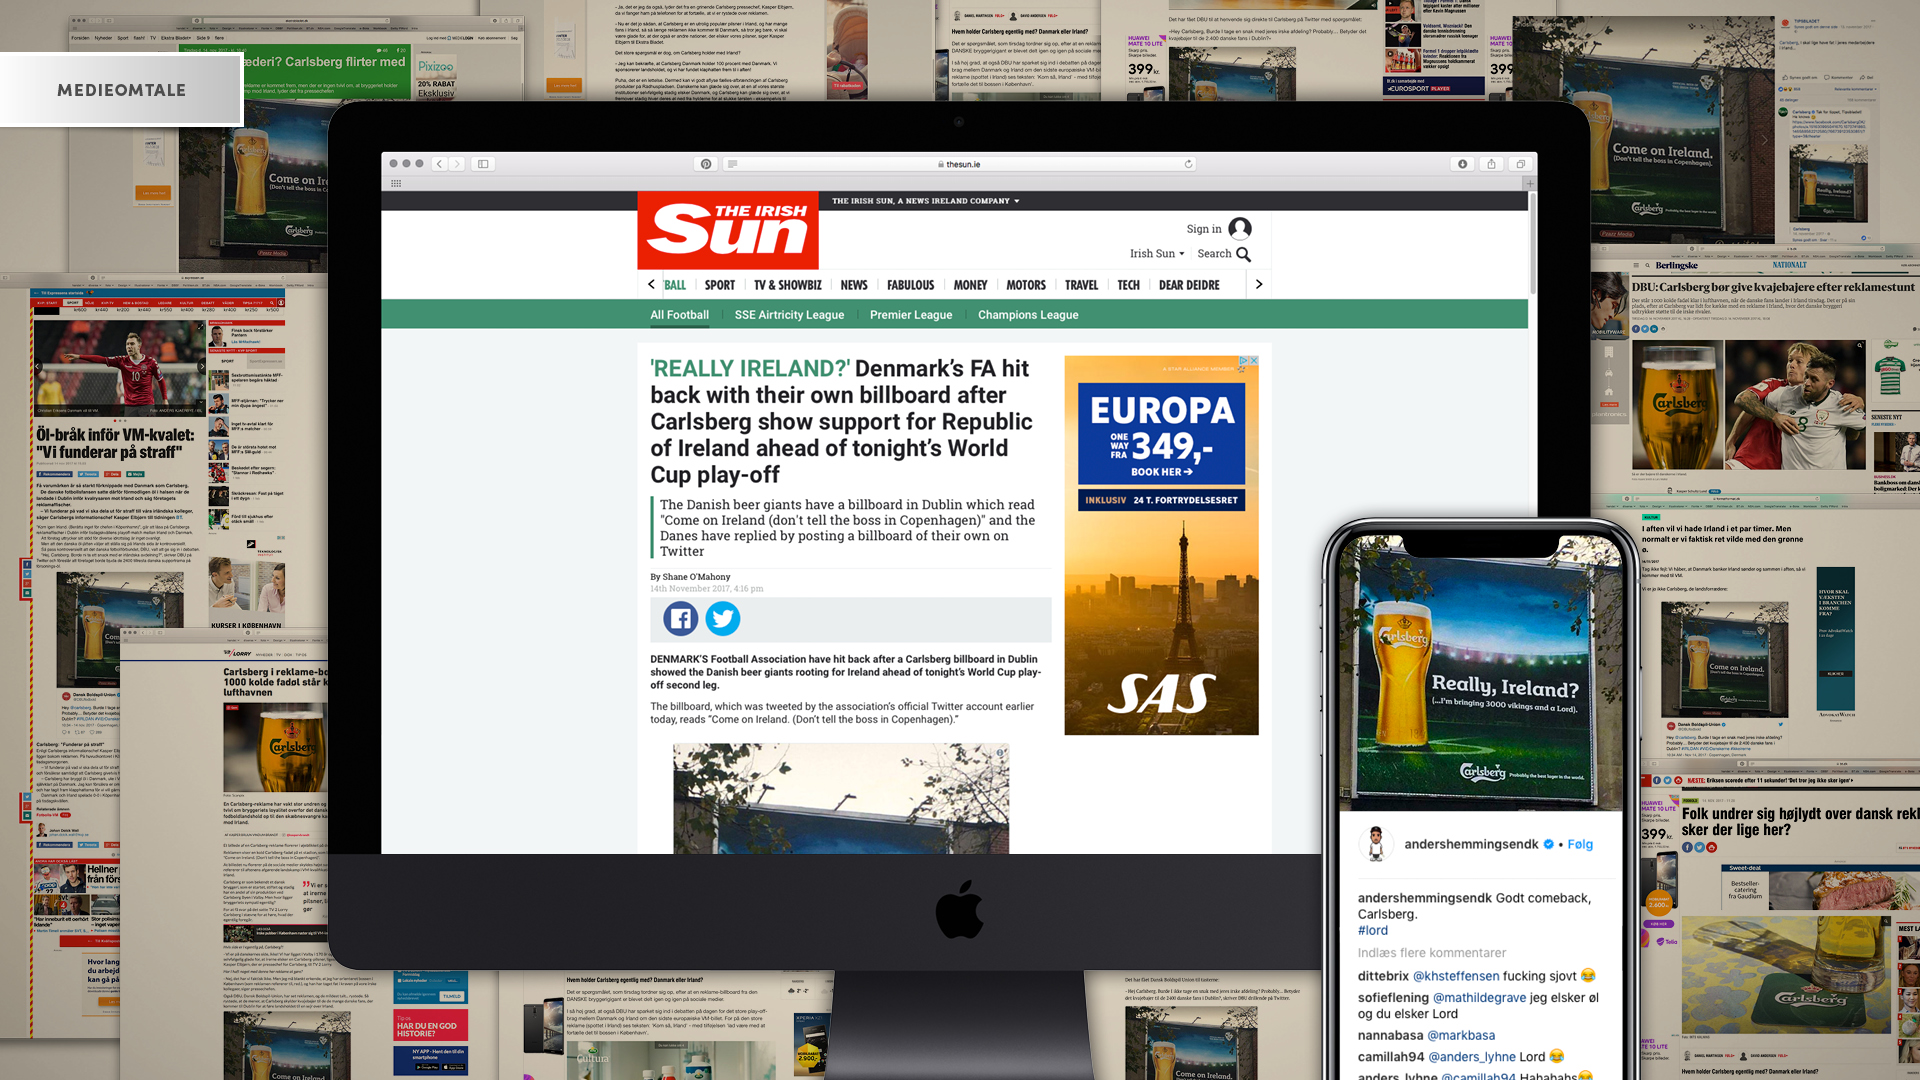Click the 'Really, Ireland?' image on phone
The height and width of the screenshot is (1080, 1920).
coord(1481,675)
